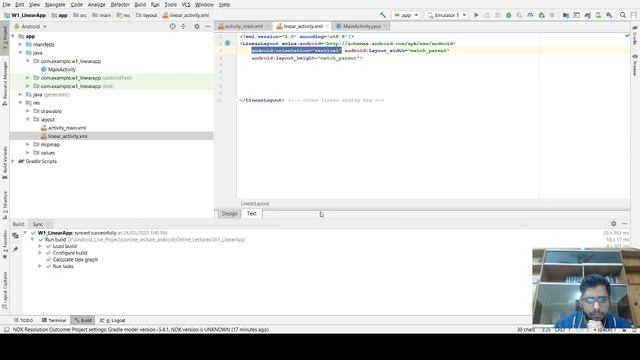Open the TODO tool window

click(x=23, y=320)
